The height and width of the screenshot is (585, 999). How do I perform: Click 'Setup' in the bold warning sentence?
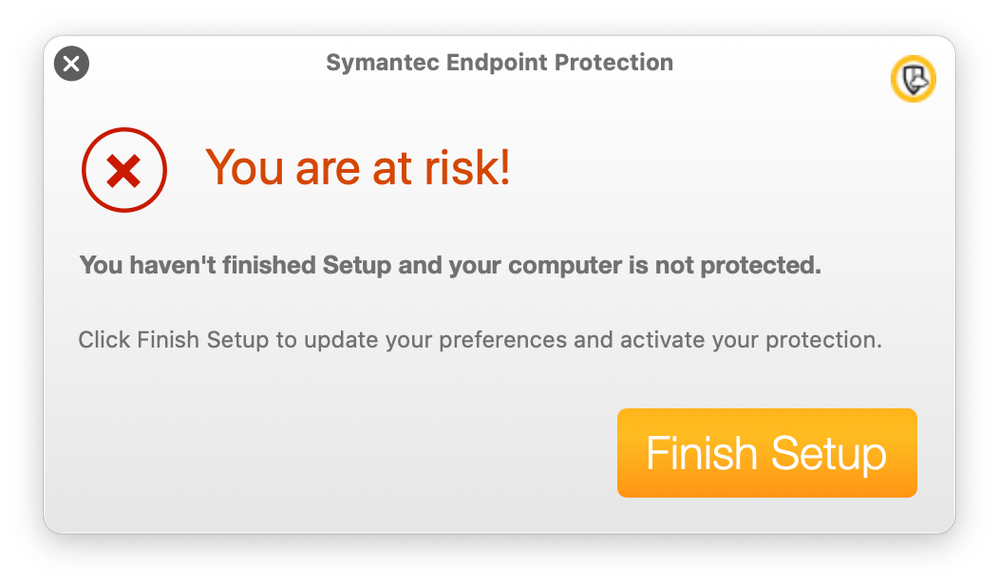coord(357,265)
